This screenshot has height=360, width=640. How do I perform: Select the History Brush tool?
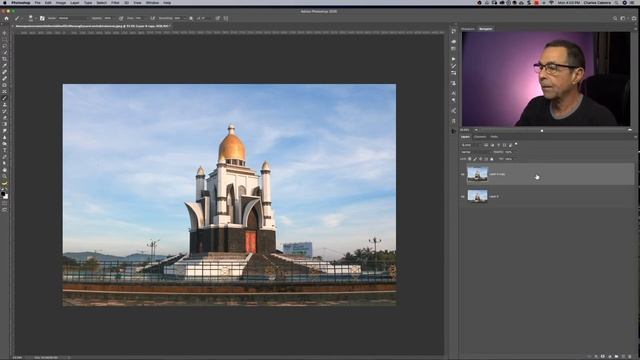[x=4, y=111]
